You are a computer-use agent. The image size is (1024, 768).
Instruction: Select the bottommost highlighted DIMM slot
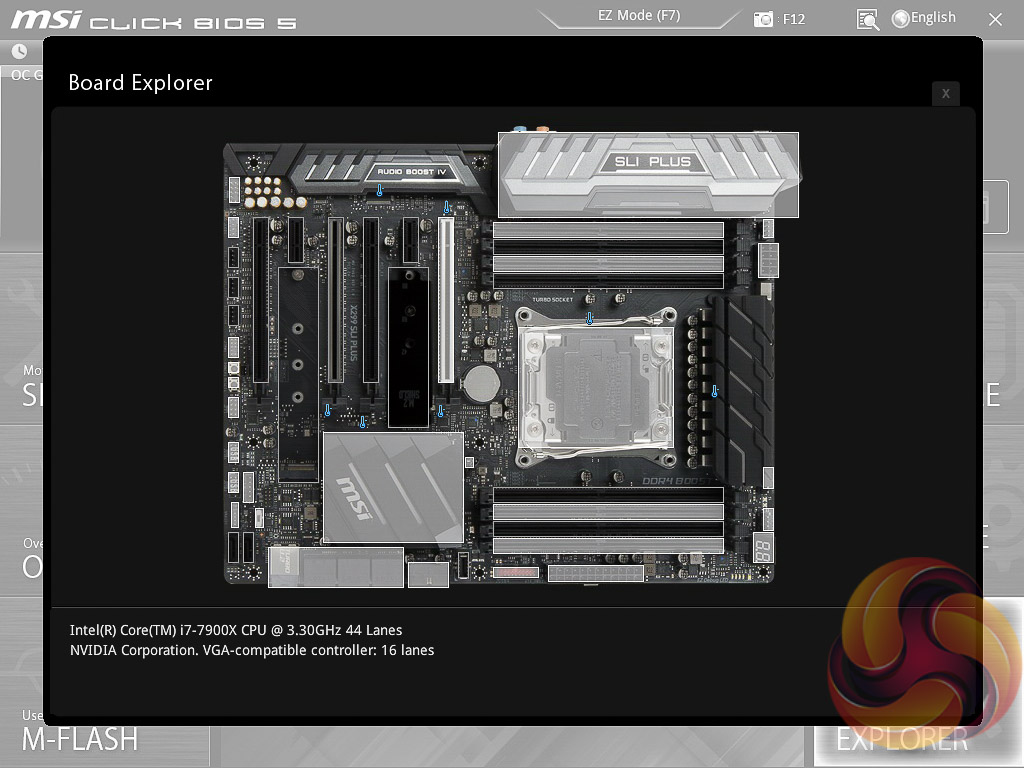coord(608,545)
